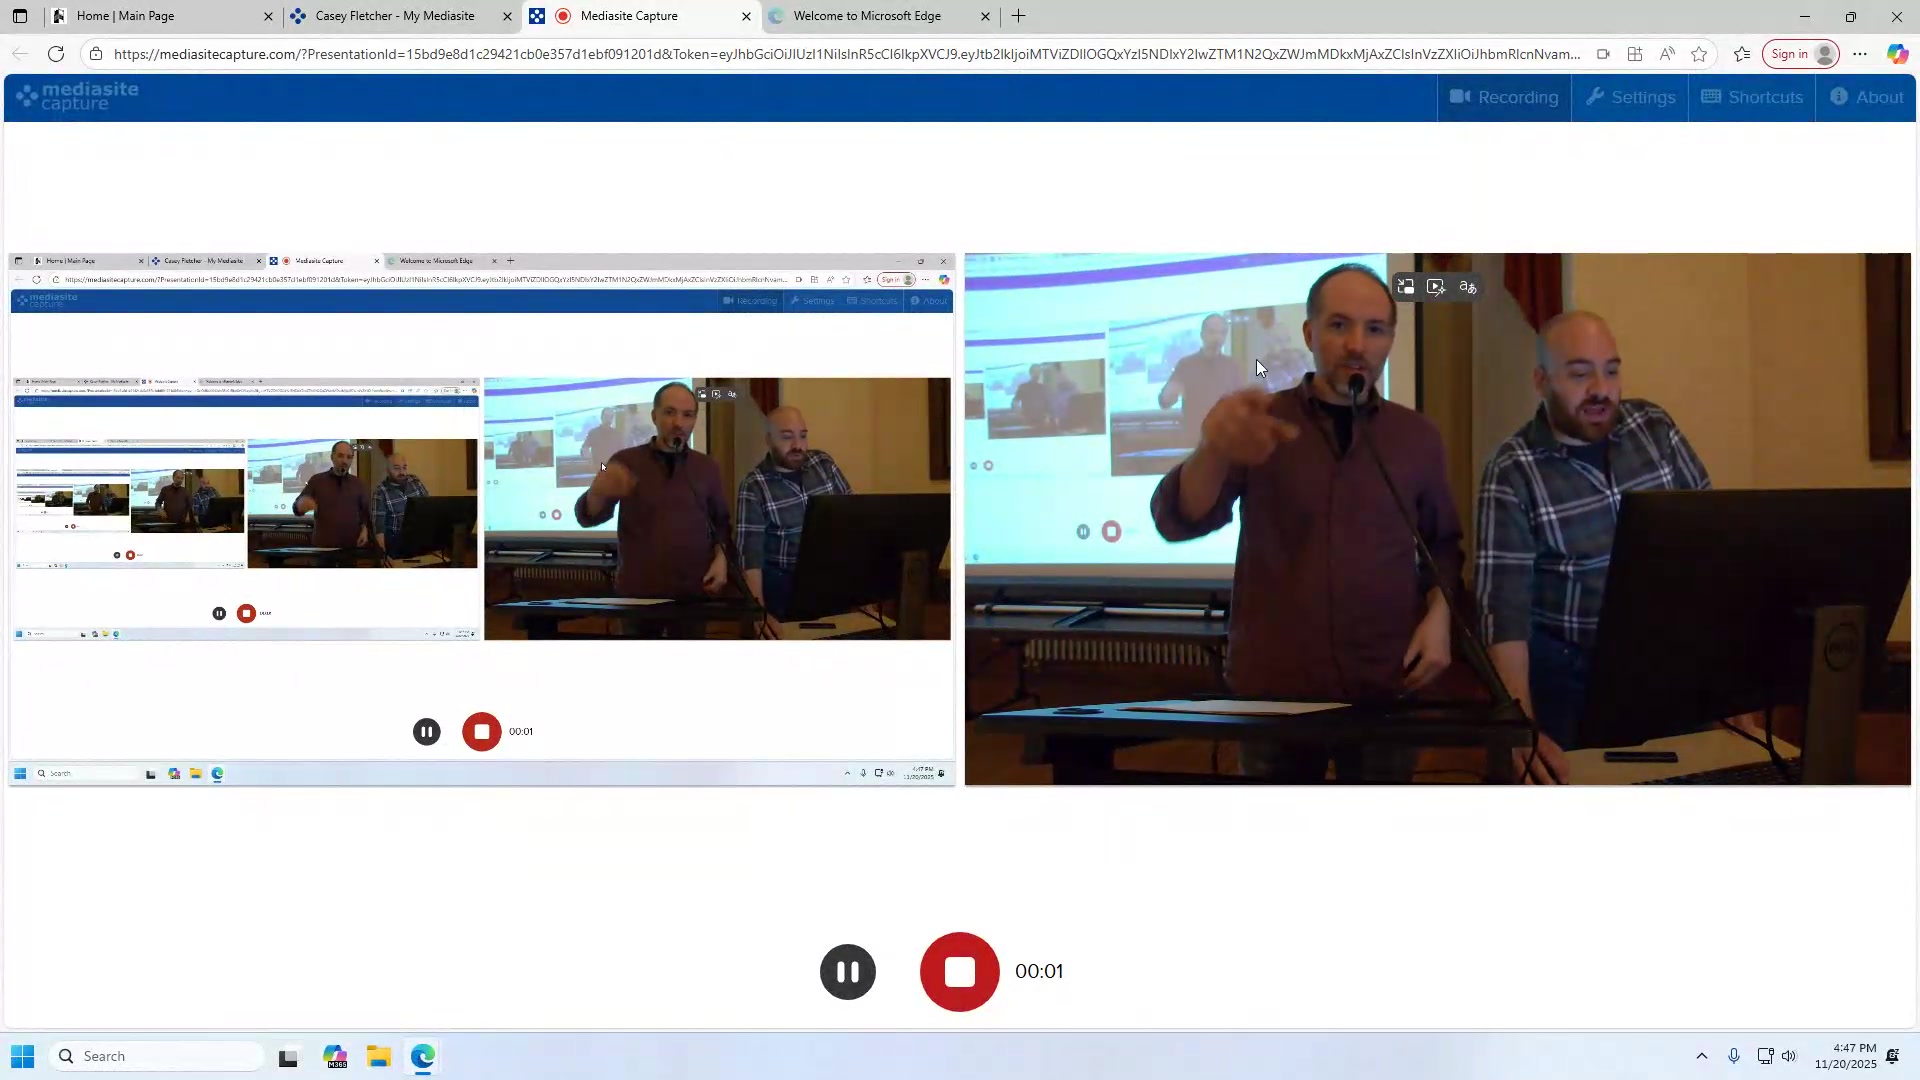Show hidden icons in the system tray

(x=1702, y=1056)
